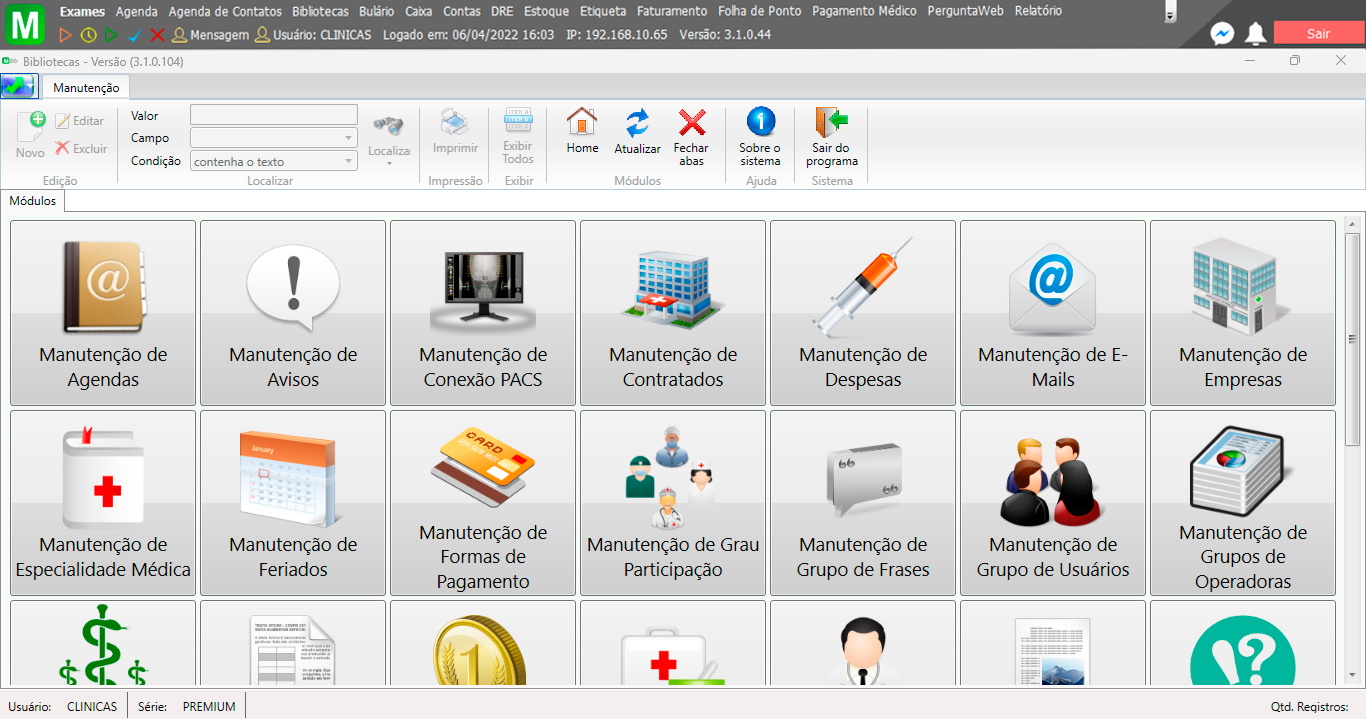Open Manutenção de Avisos module
Image resolution: width=1366 pixels, height=719 pixels.
pyautogui.click(x=292, y=313)
